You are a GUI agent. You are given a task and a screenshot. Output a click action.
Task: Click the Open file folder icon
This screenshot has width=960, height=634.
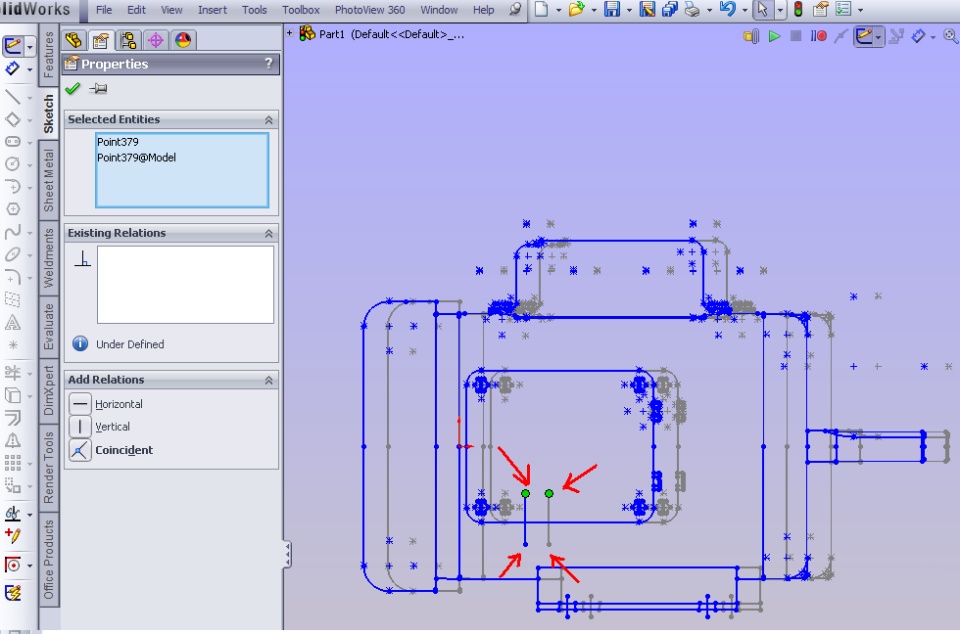[576, 9]
